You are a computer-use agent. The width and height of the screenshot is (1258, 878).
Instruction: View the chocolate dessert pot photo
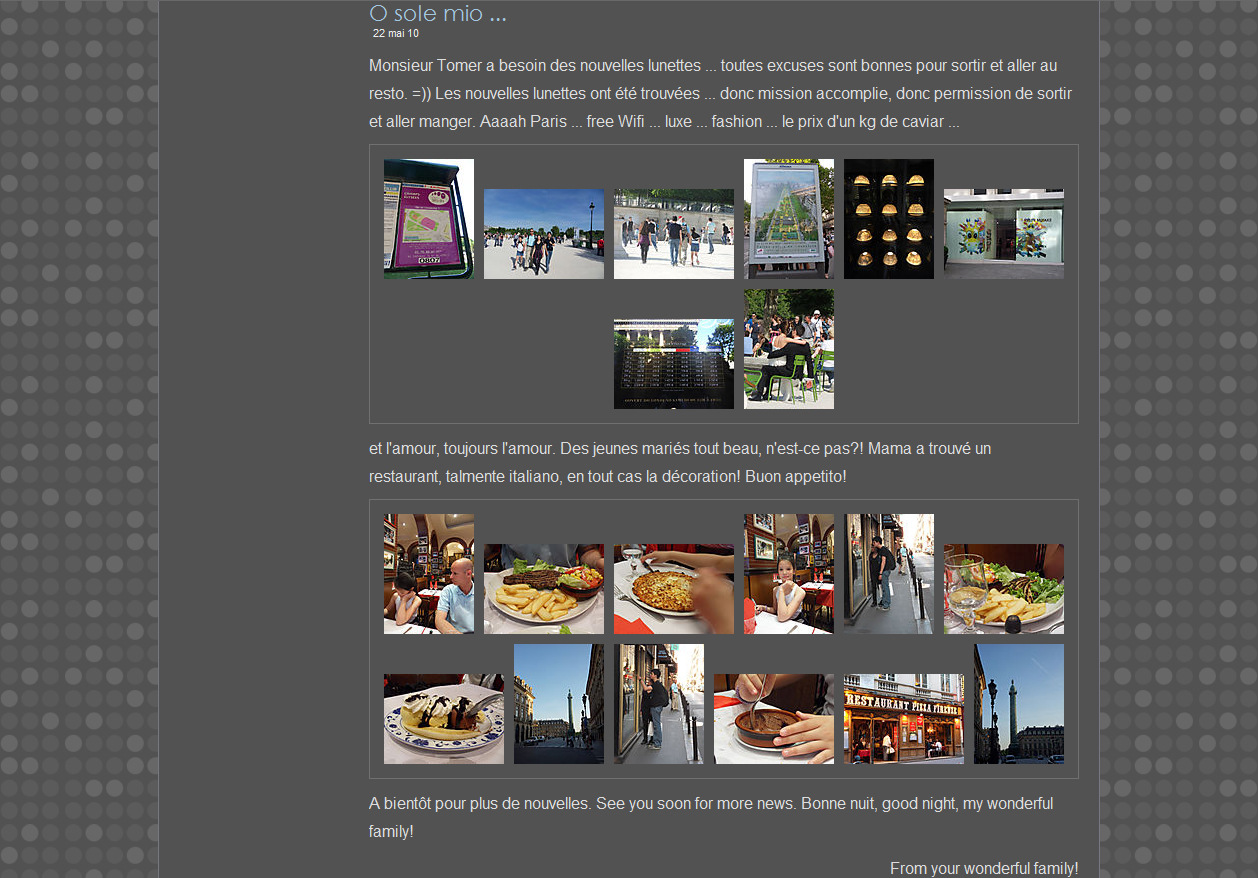(x=773, y=719)
